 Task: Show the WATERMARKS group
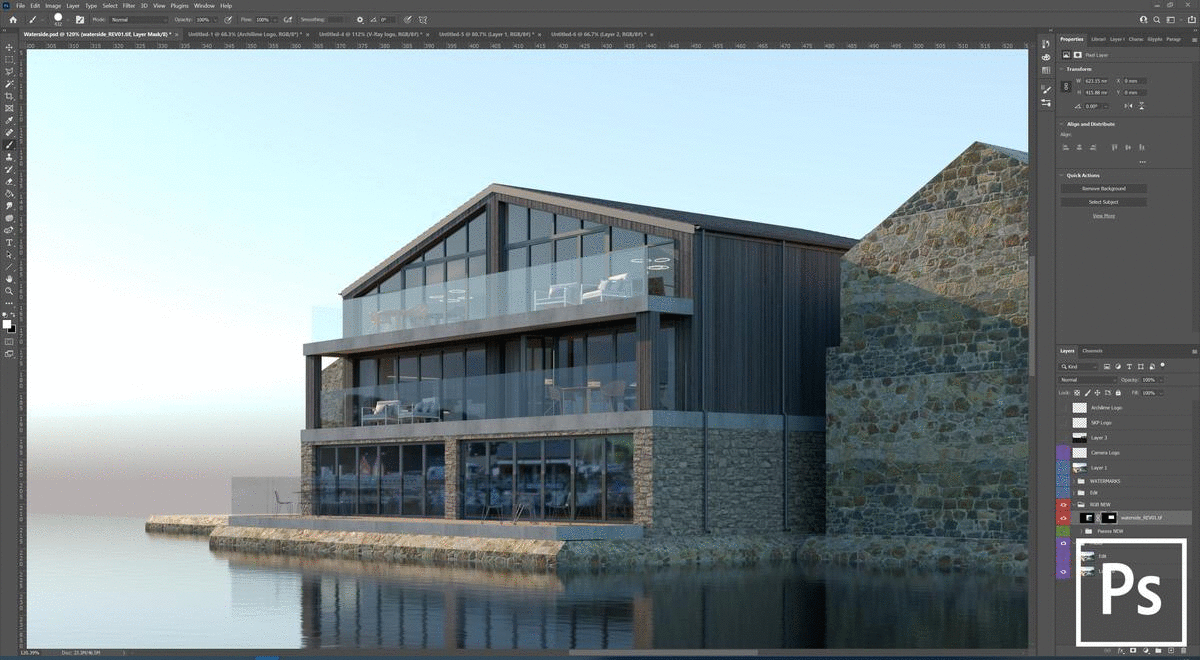[1064, 481]
